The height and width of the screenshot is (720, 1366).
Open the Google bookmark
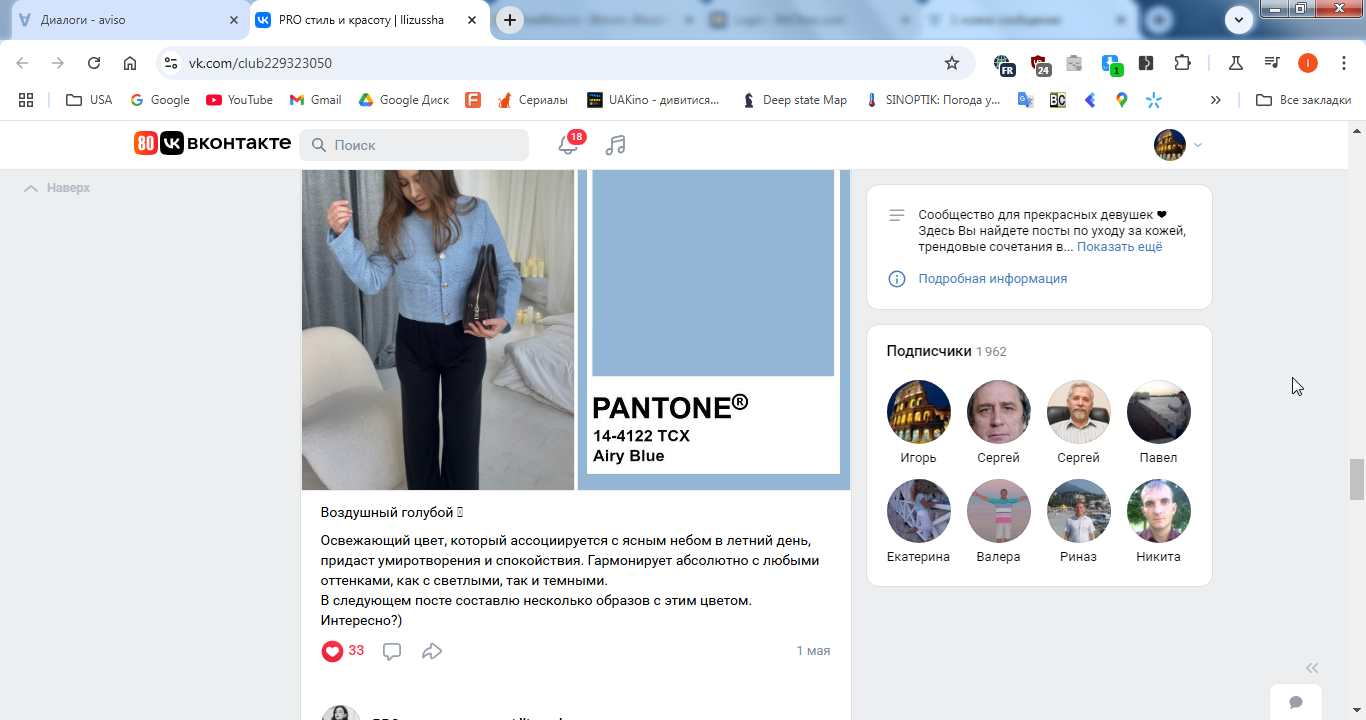coord(160,100)
